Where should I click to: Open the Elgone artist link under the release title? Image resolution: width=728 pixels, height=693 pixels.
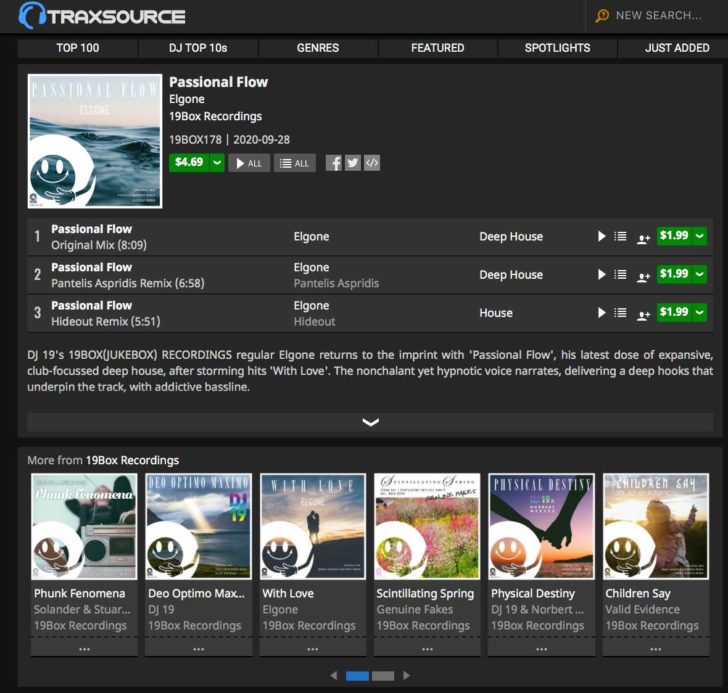[x=187, y=99]
